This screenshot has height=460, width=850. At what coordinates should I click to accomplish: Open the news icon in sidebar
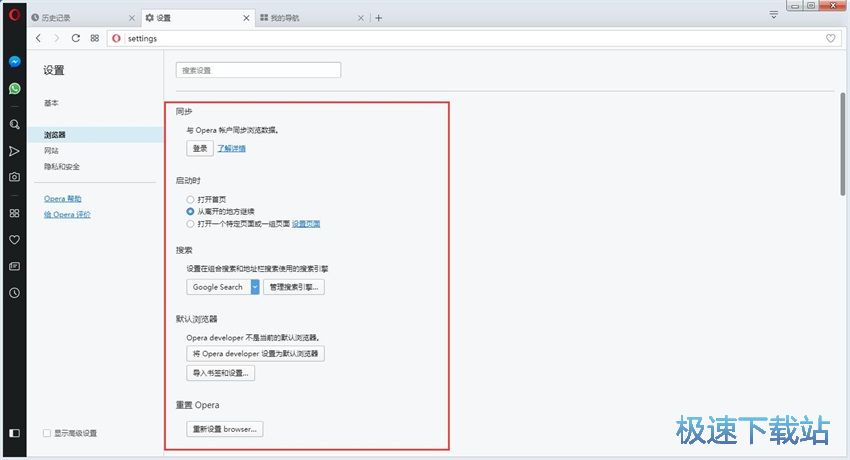click(x=15, y=266)
